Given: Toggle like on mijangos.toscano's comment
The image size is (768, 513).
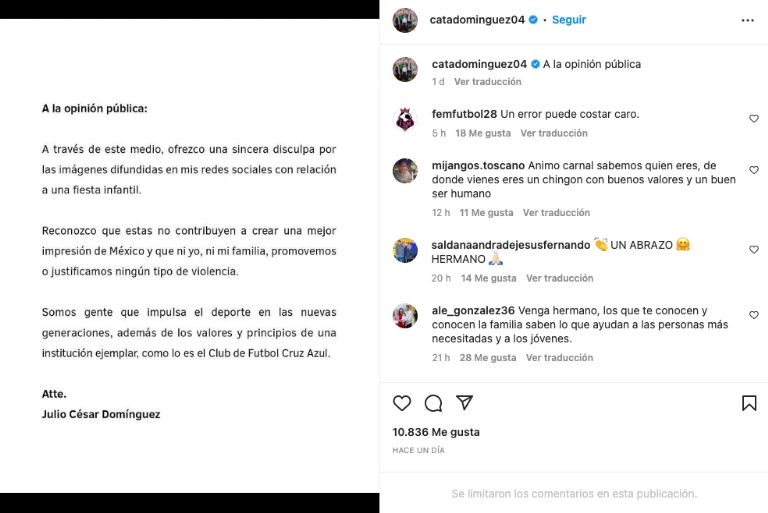Looking at the screenshot, I should click(754, 170).
